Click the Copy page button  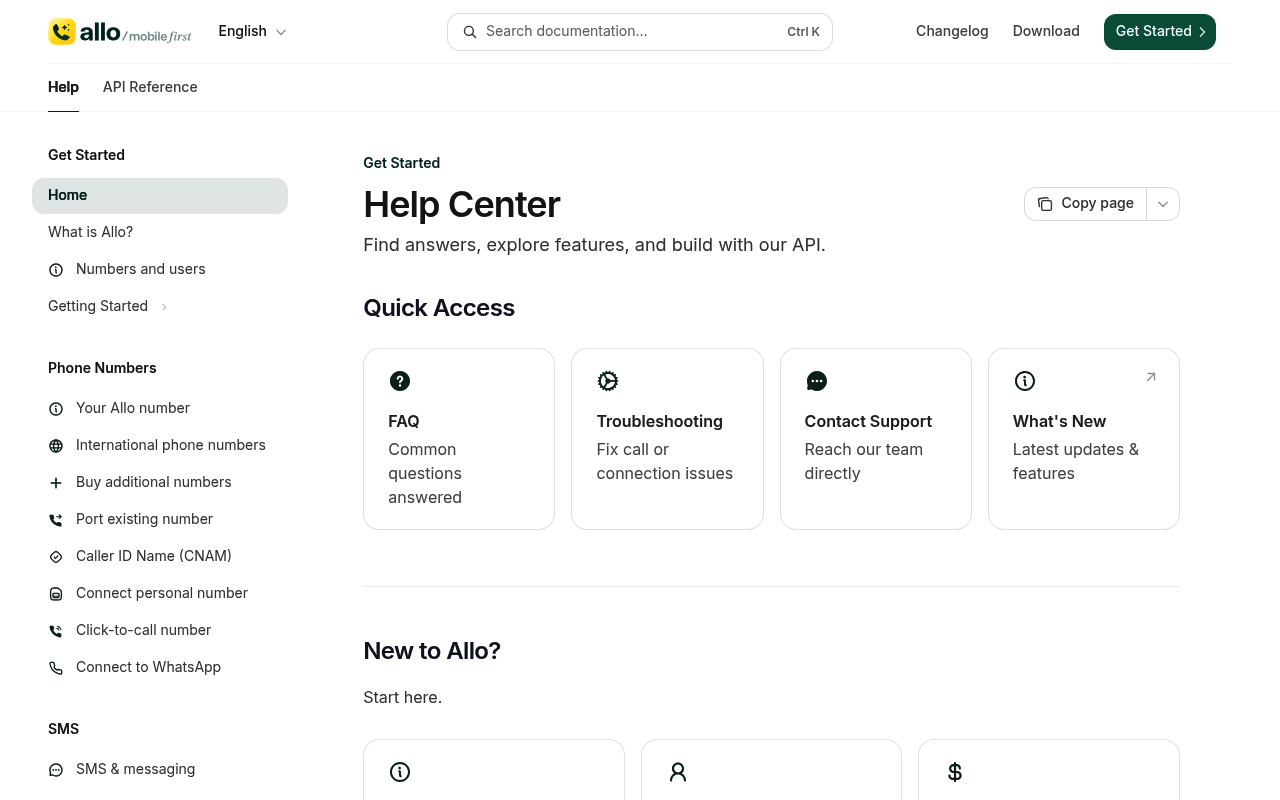(x=1085, y=204)
